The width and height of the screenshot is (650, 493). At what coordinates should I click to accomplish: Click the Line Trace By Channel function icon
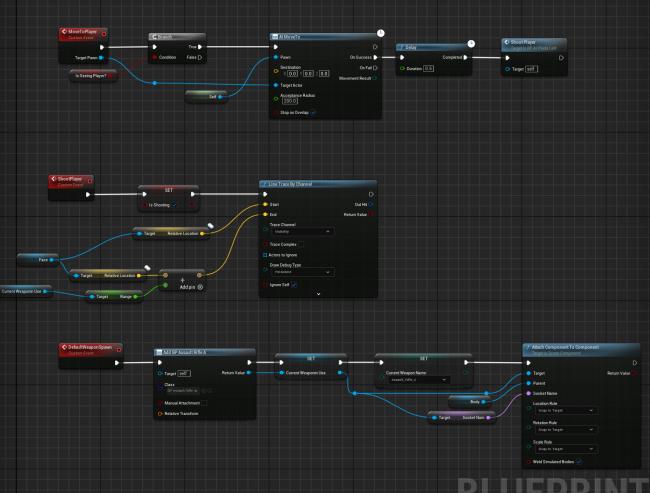(264, 184)
